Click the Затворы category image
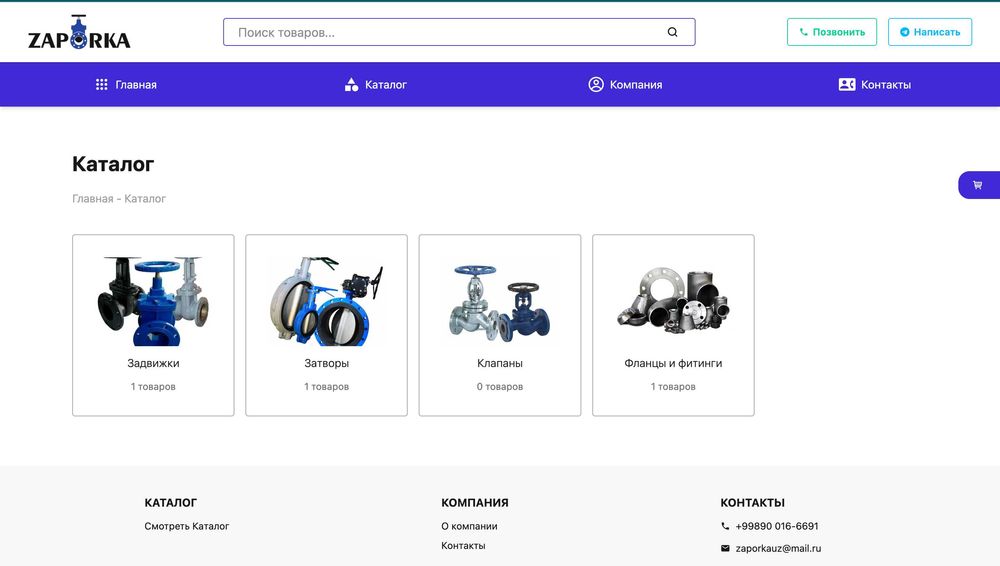The height and width of the screenshot is (566, 1000). [x=327, y=301]
